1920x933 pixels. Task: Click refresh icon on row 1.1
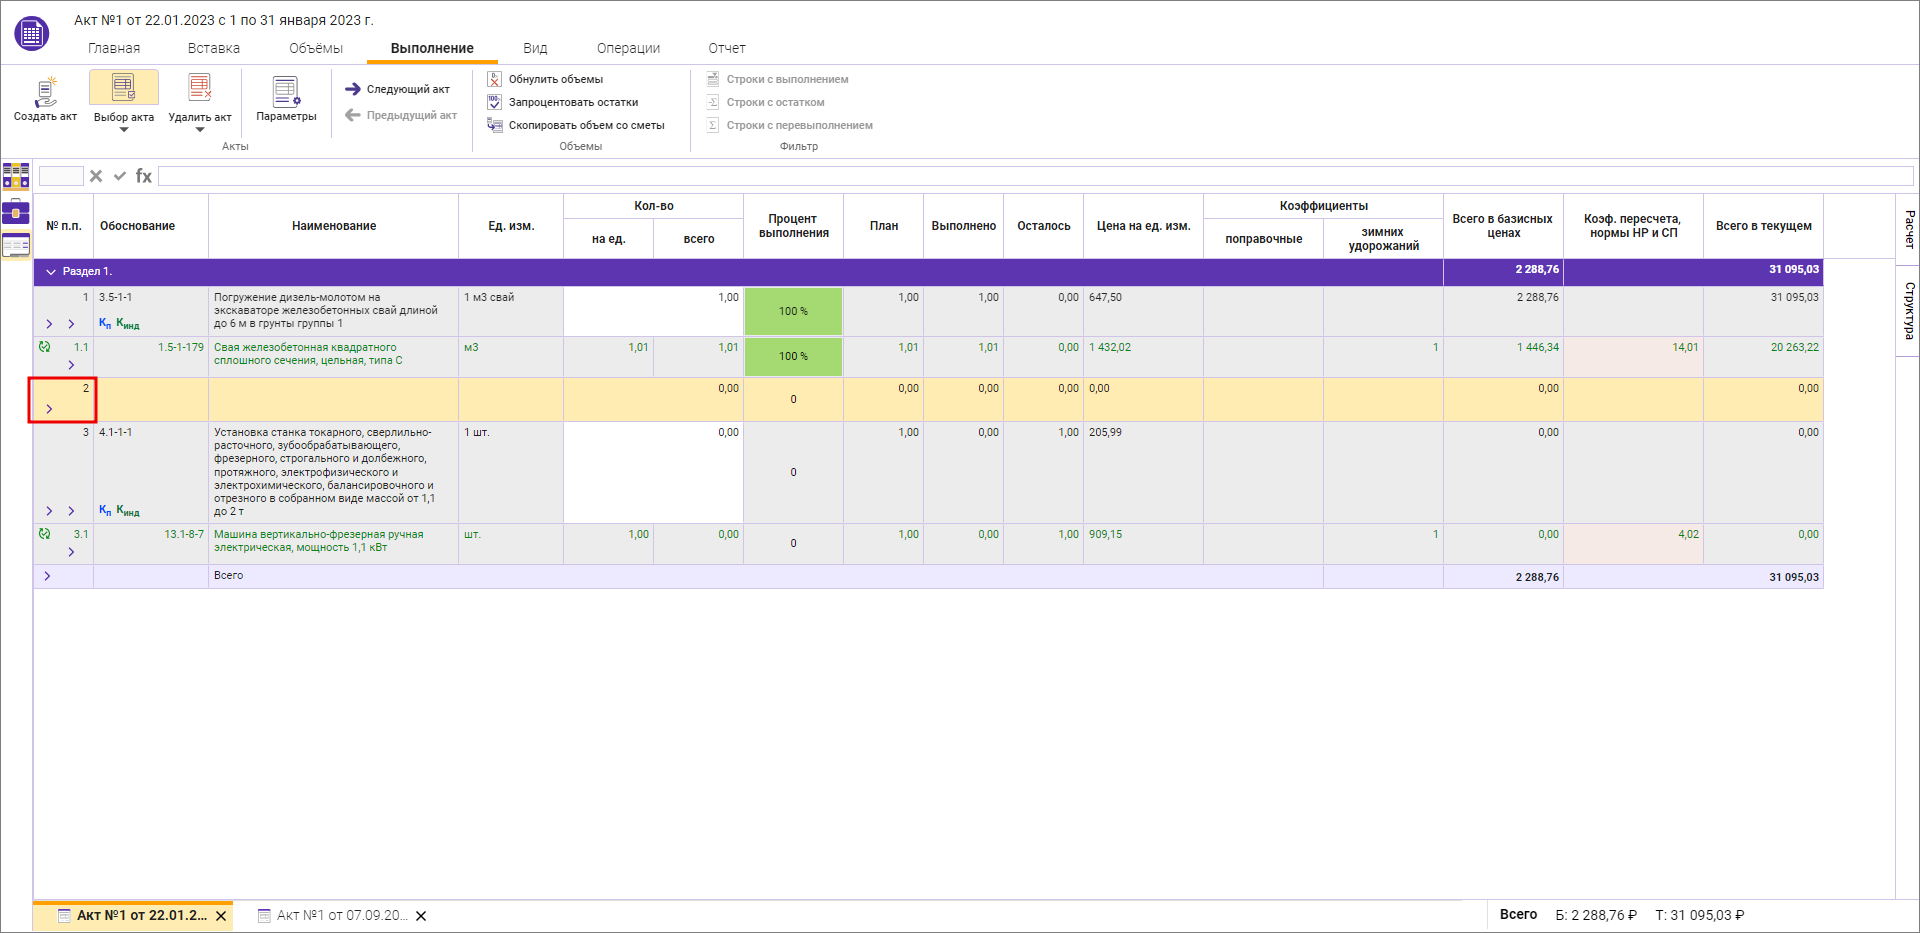(x=44, y=347)
